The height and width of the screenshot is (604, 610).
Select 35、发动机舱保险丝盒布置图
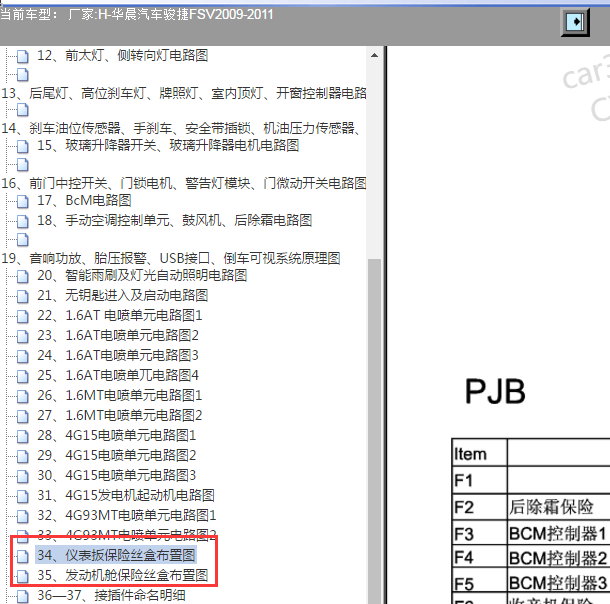123,575
